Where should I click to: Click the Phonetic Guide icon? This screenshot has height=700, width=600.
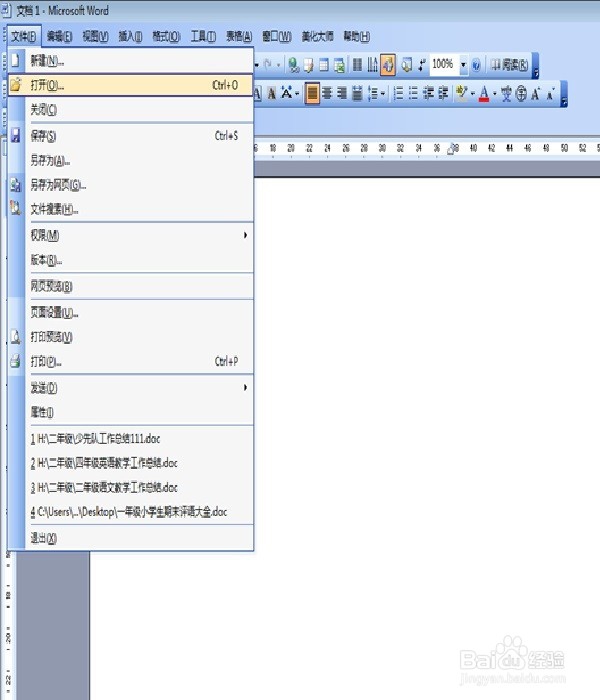tap(506, 94)
